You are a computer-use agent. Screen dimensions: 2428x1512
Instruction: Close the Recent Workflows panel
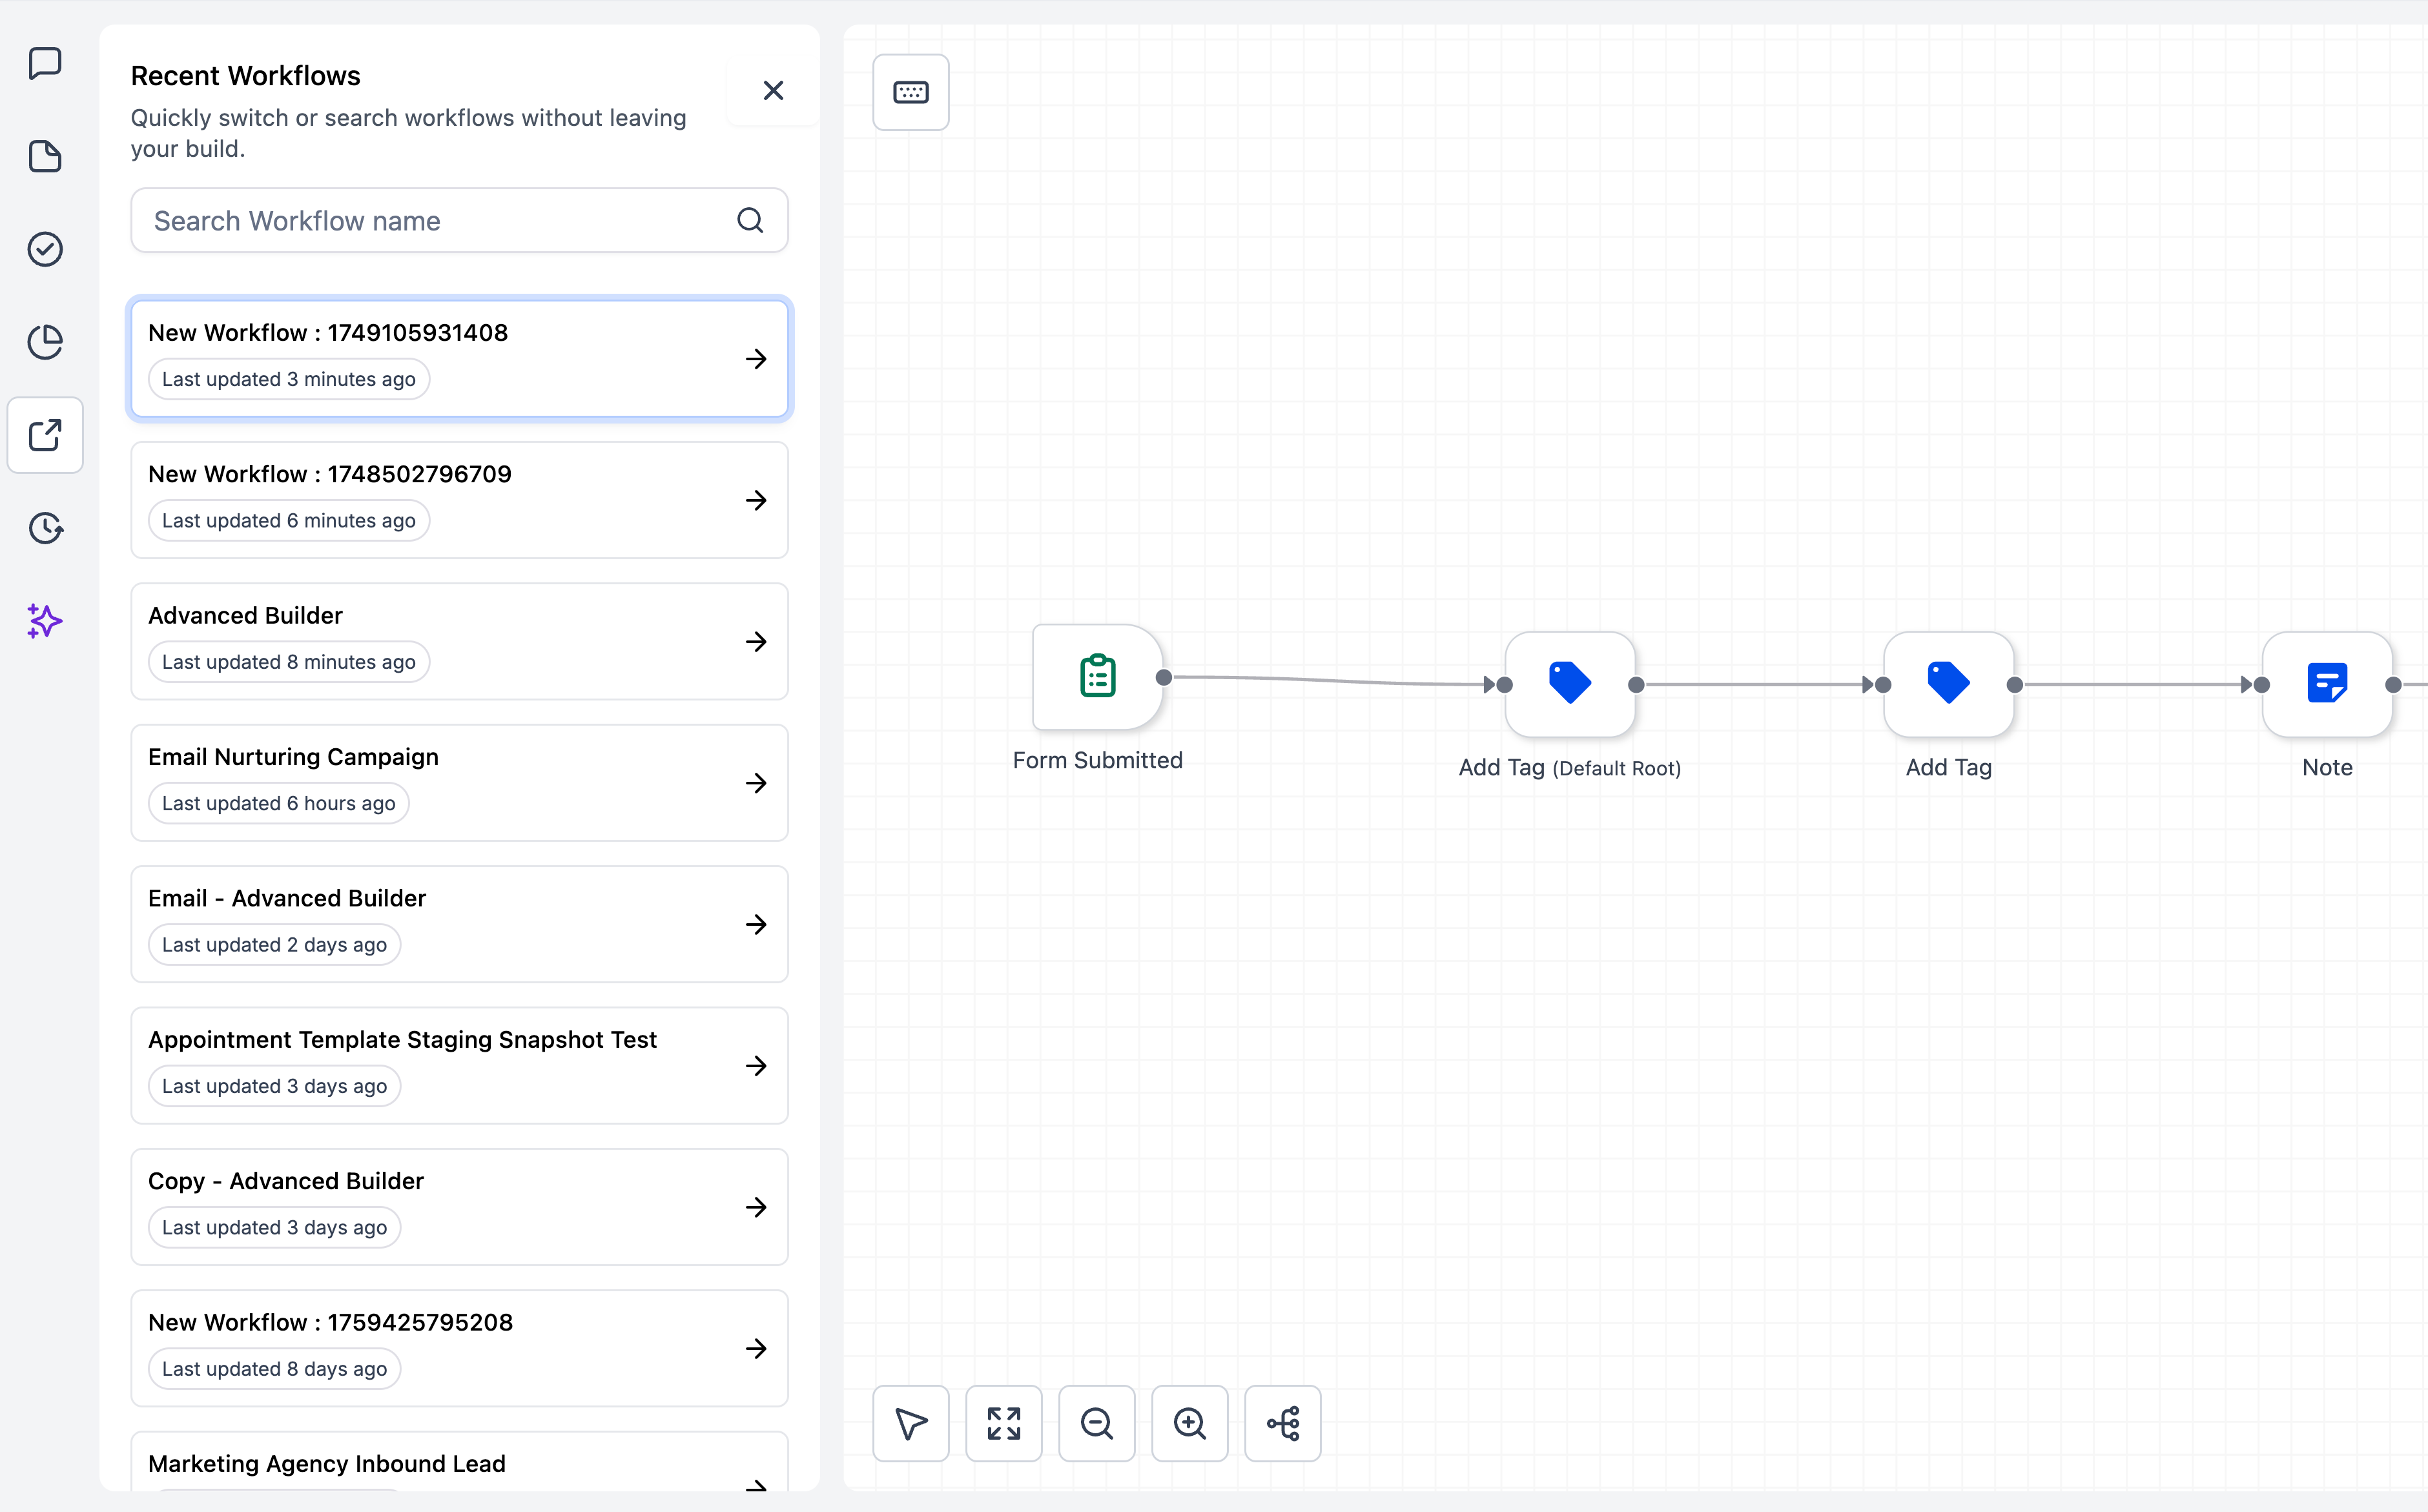pyautogui.click(x=773, y=90)
